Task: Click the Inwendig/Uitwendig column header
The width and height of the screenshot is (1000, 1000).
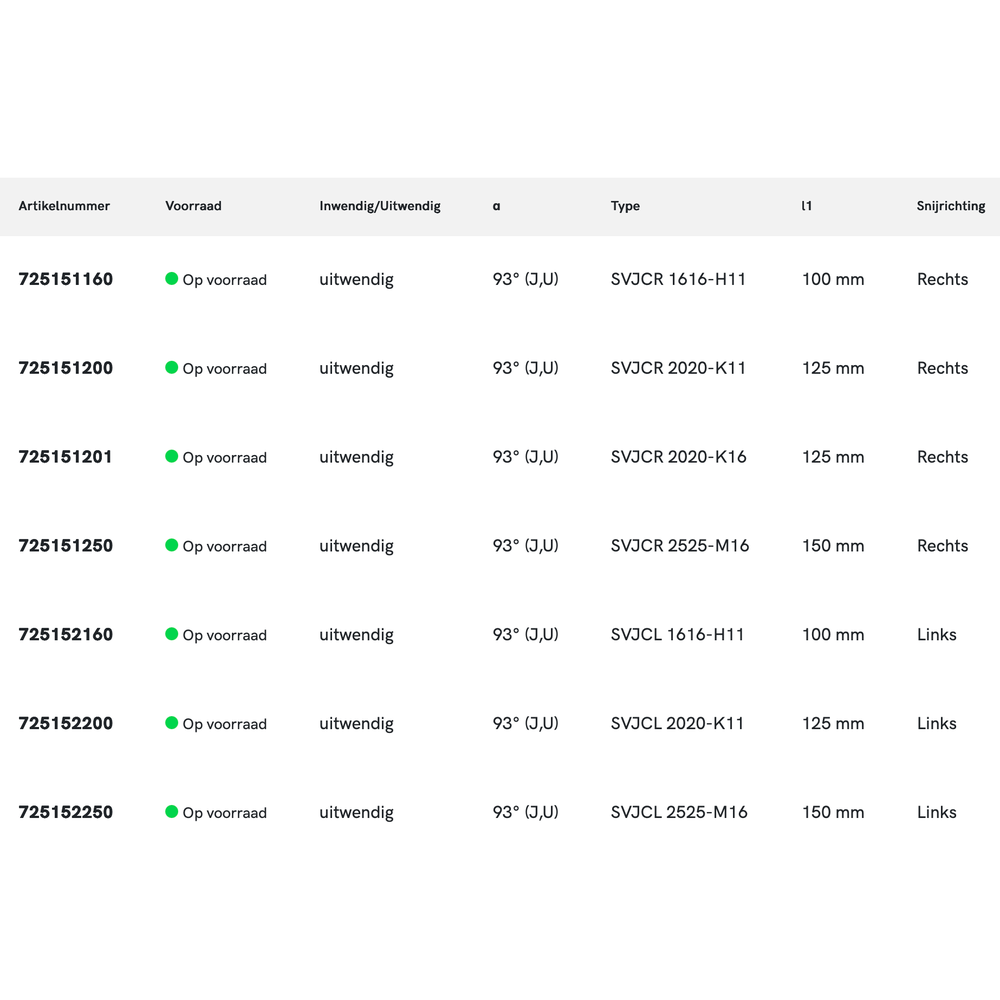Action: coord(380,206)
